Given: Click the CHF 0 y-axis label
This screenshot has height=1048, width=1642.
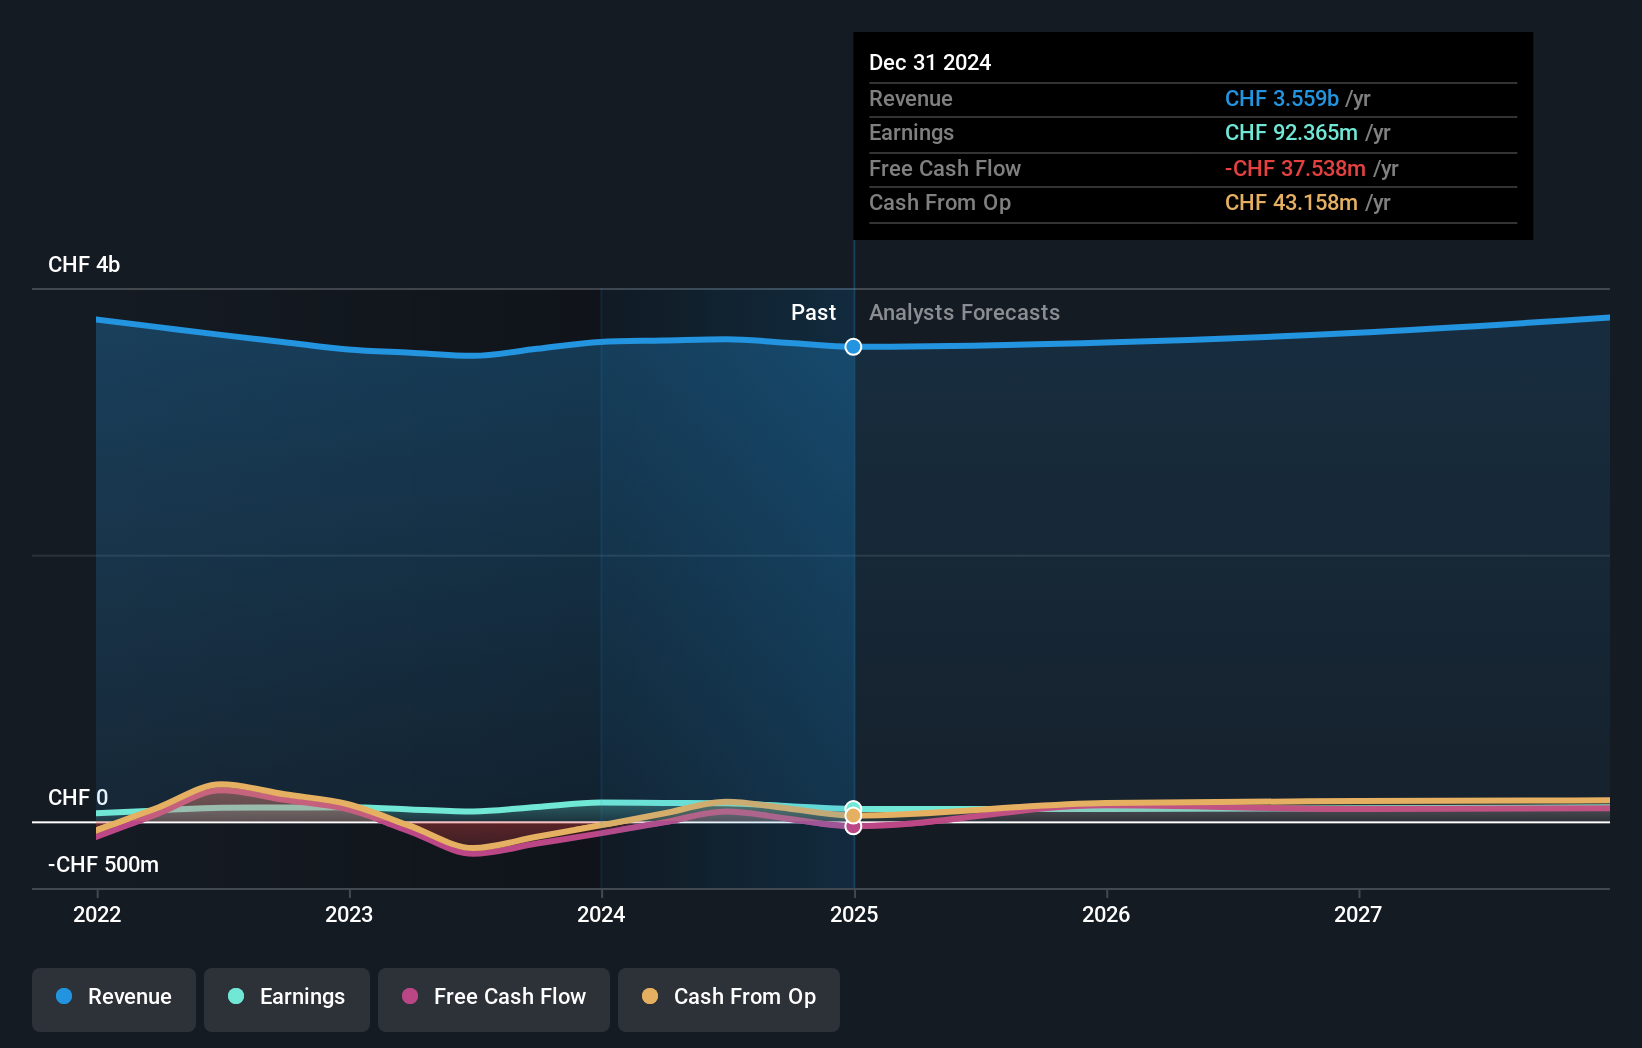Looking at the screenshot, I should coord(78,798).
